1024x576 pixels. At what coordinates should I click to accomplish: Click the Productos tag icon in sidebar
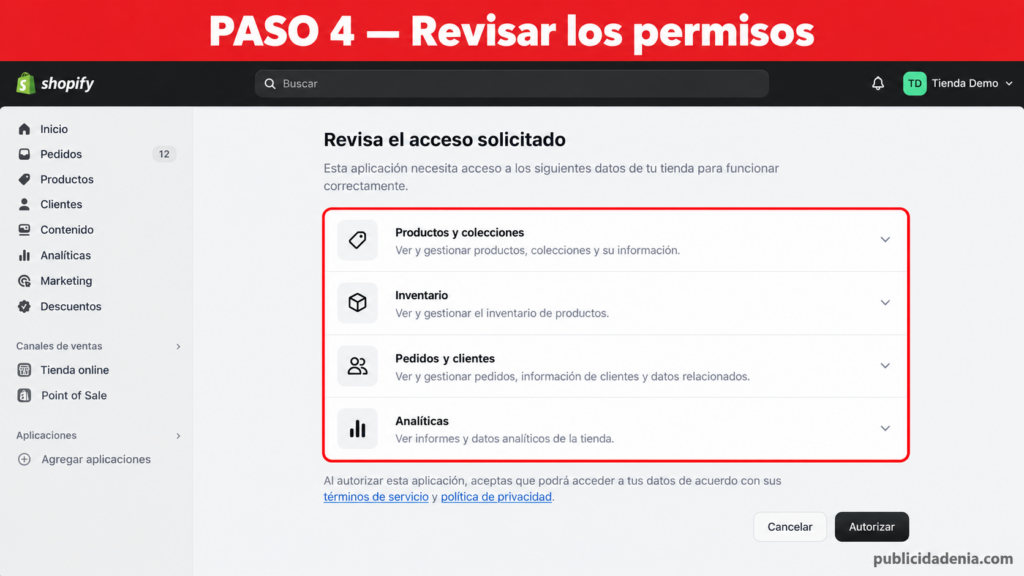[24, 179]
